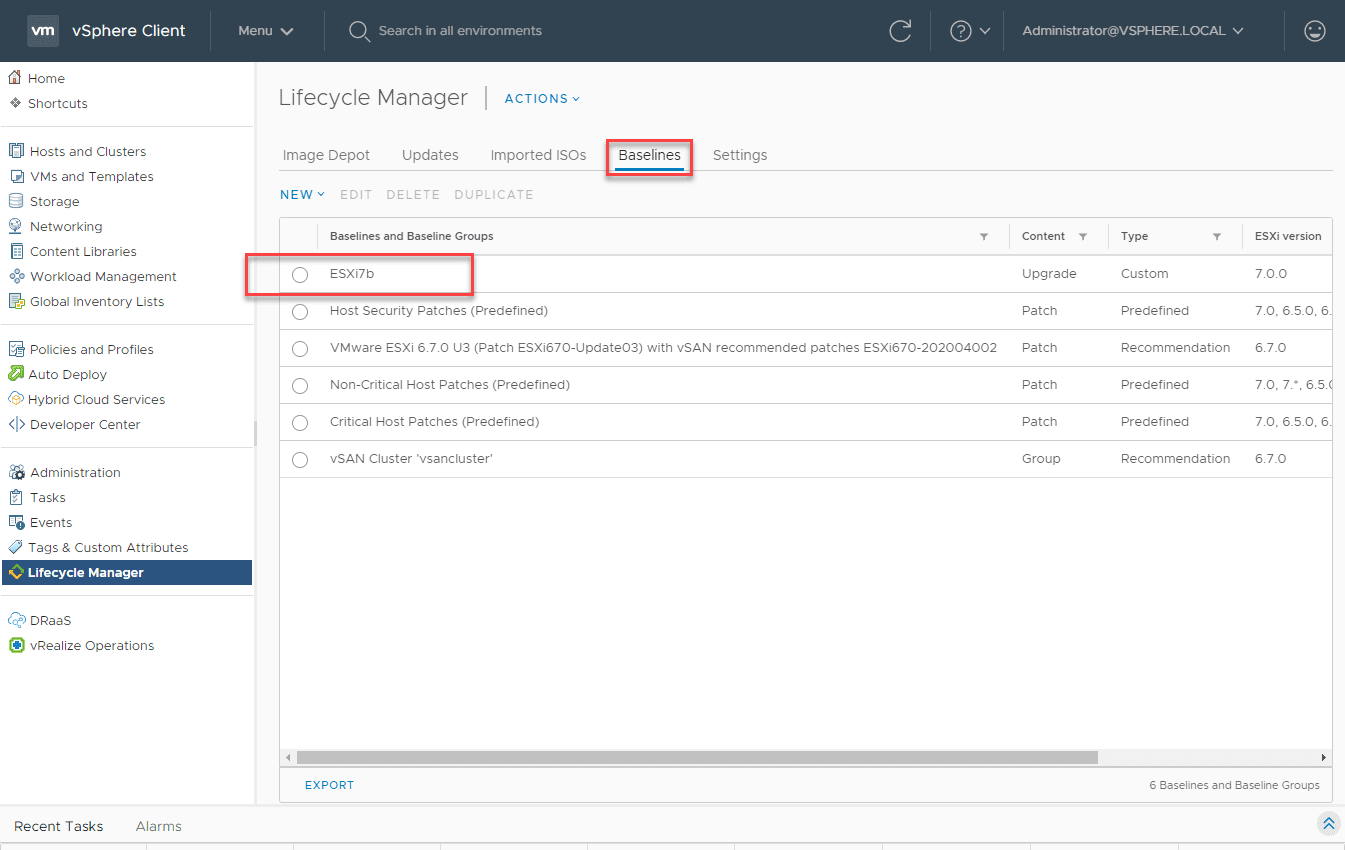This screenshot has height=850, width=1345.
Task: Open the NEW baseline dropdown
Action: tap(302, 195)
